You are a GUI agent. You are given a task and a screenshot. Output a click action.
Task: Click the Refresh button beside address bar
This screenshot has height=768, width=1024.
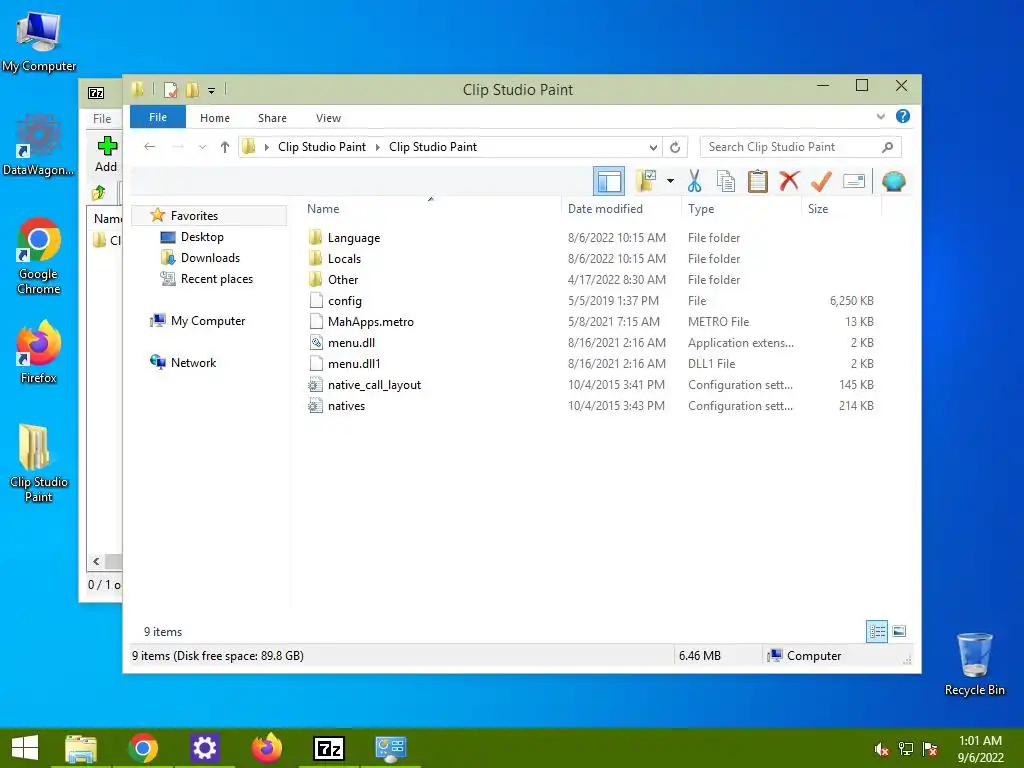[675, 147]
